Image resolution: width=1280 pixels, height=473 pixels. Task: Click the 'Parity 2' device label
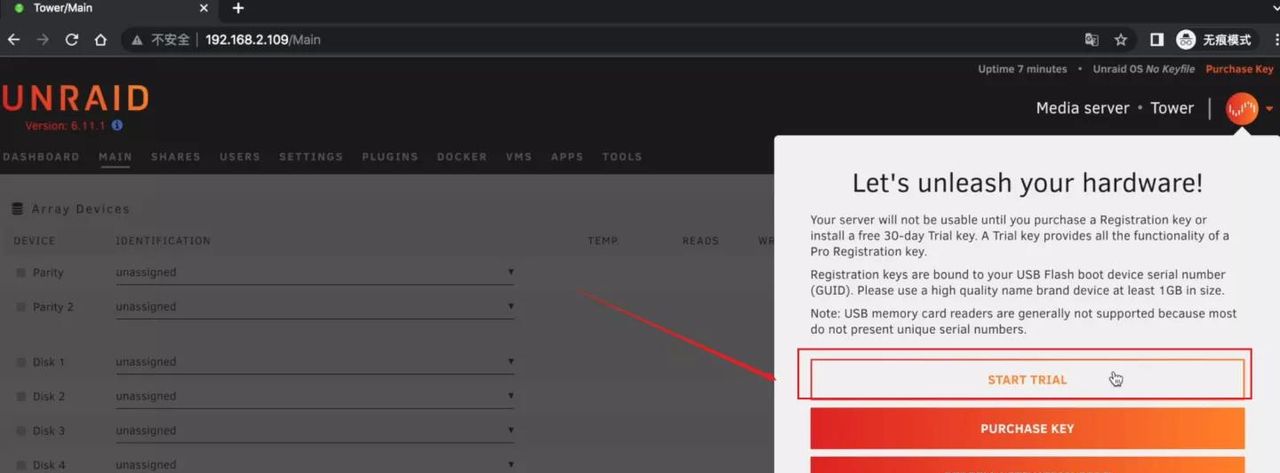click(54, 307)
